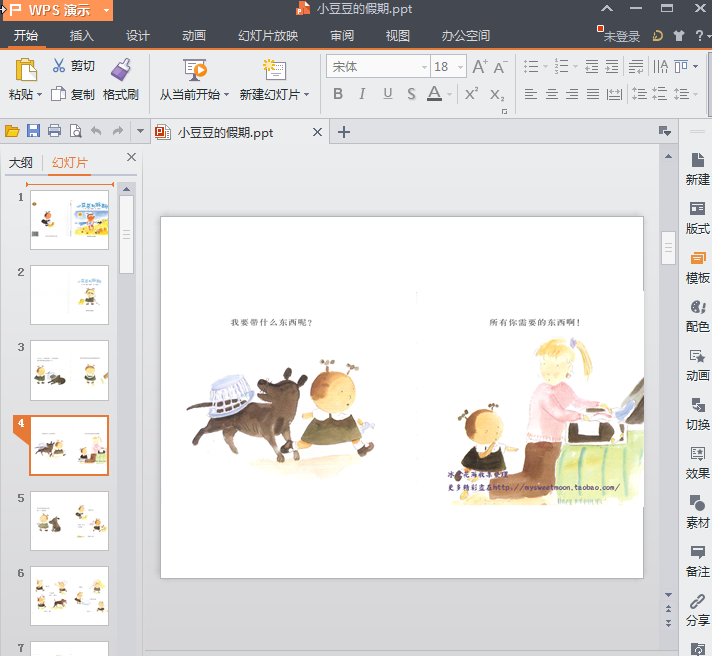The image size is (712, 656).
Task: Close the slide thumbnail pane
Action: pos(131,157)
